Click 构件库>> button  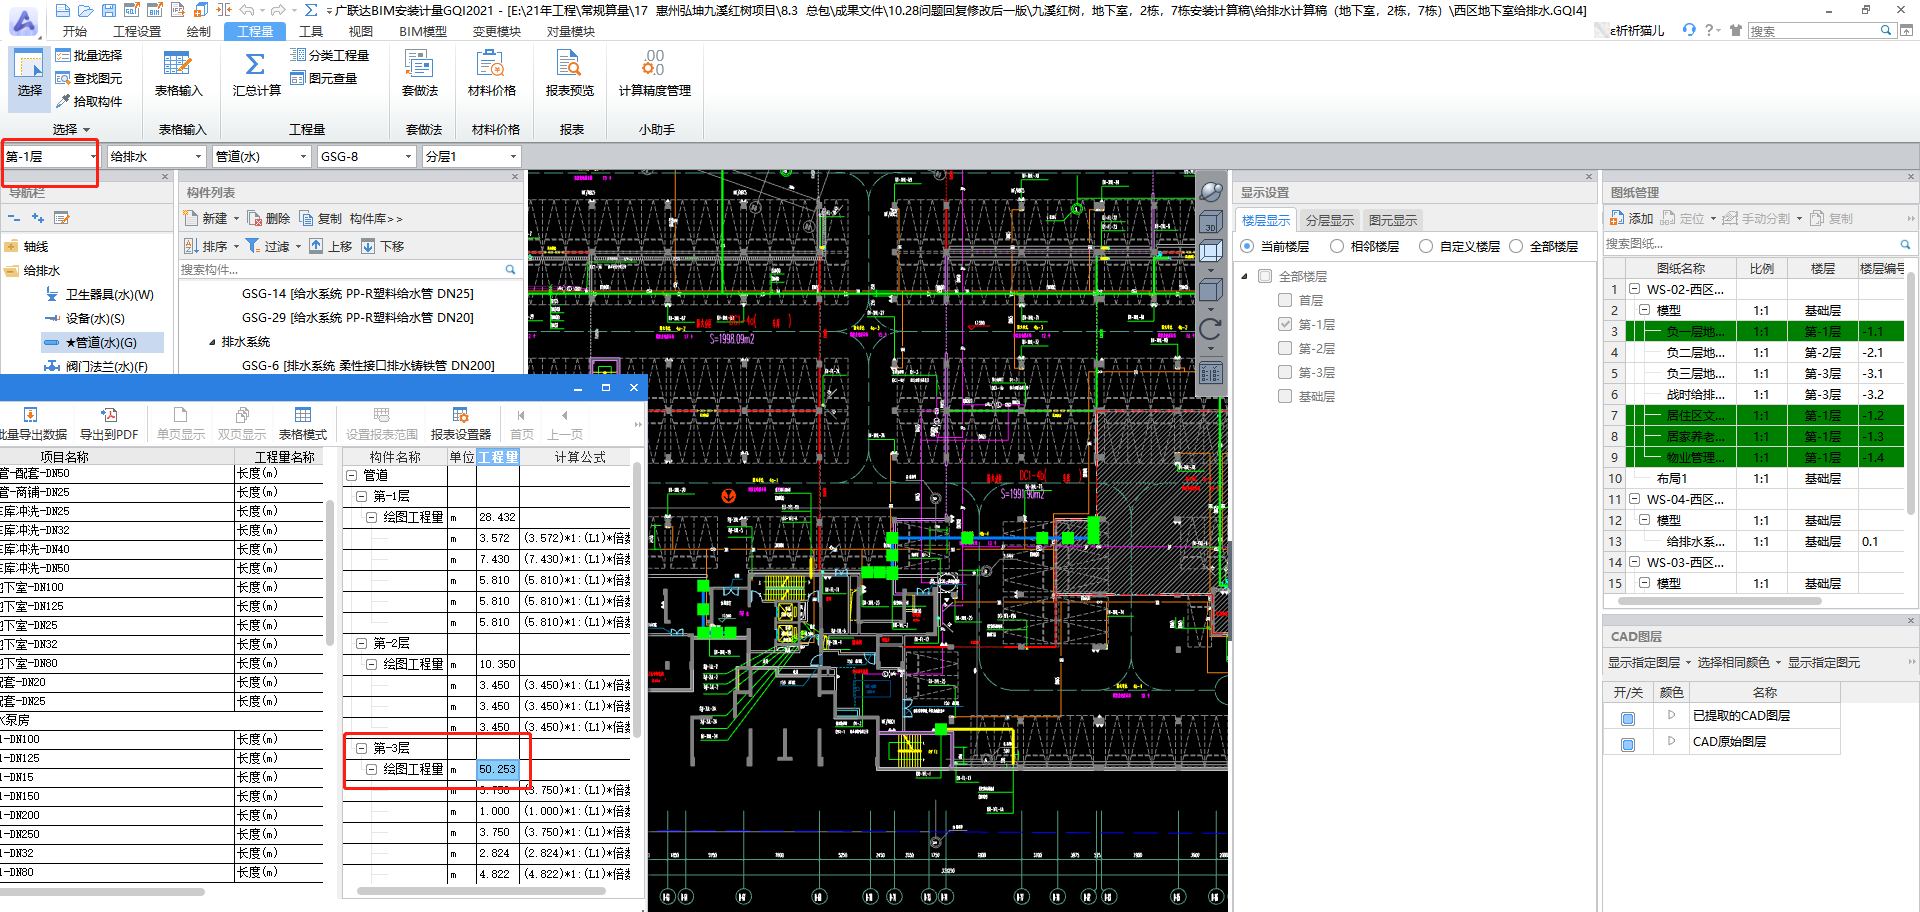point(376,218)
